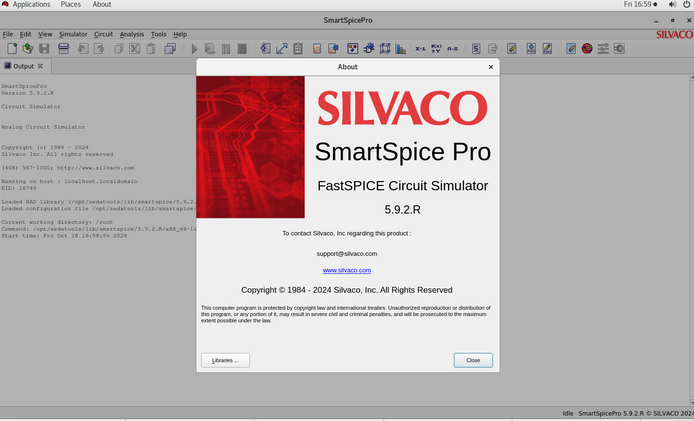694x421 pixels.
Task: Click the square frame circuit icon
Action: pyautogui.click(x=385, y=49)
